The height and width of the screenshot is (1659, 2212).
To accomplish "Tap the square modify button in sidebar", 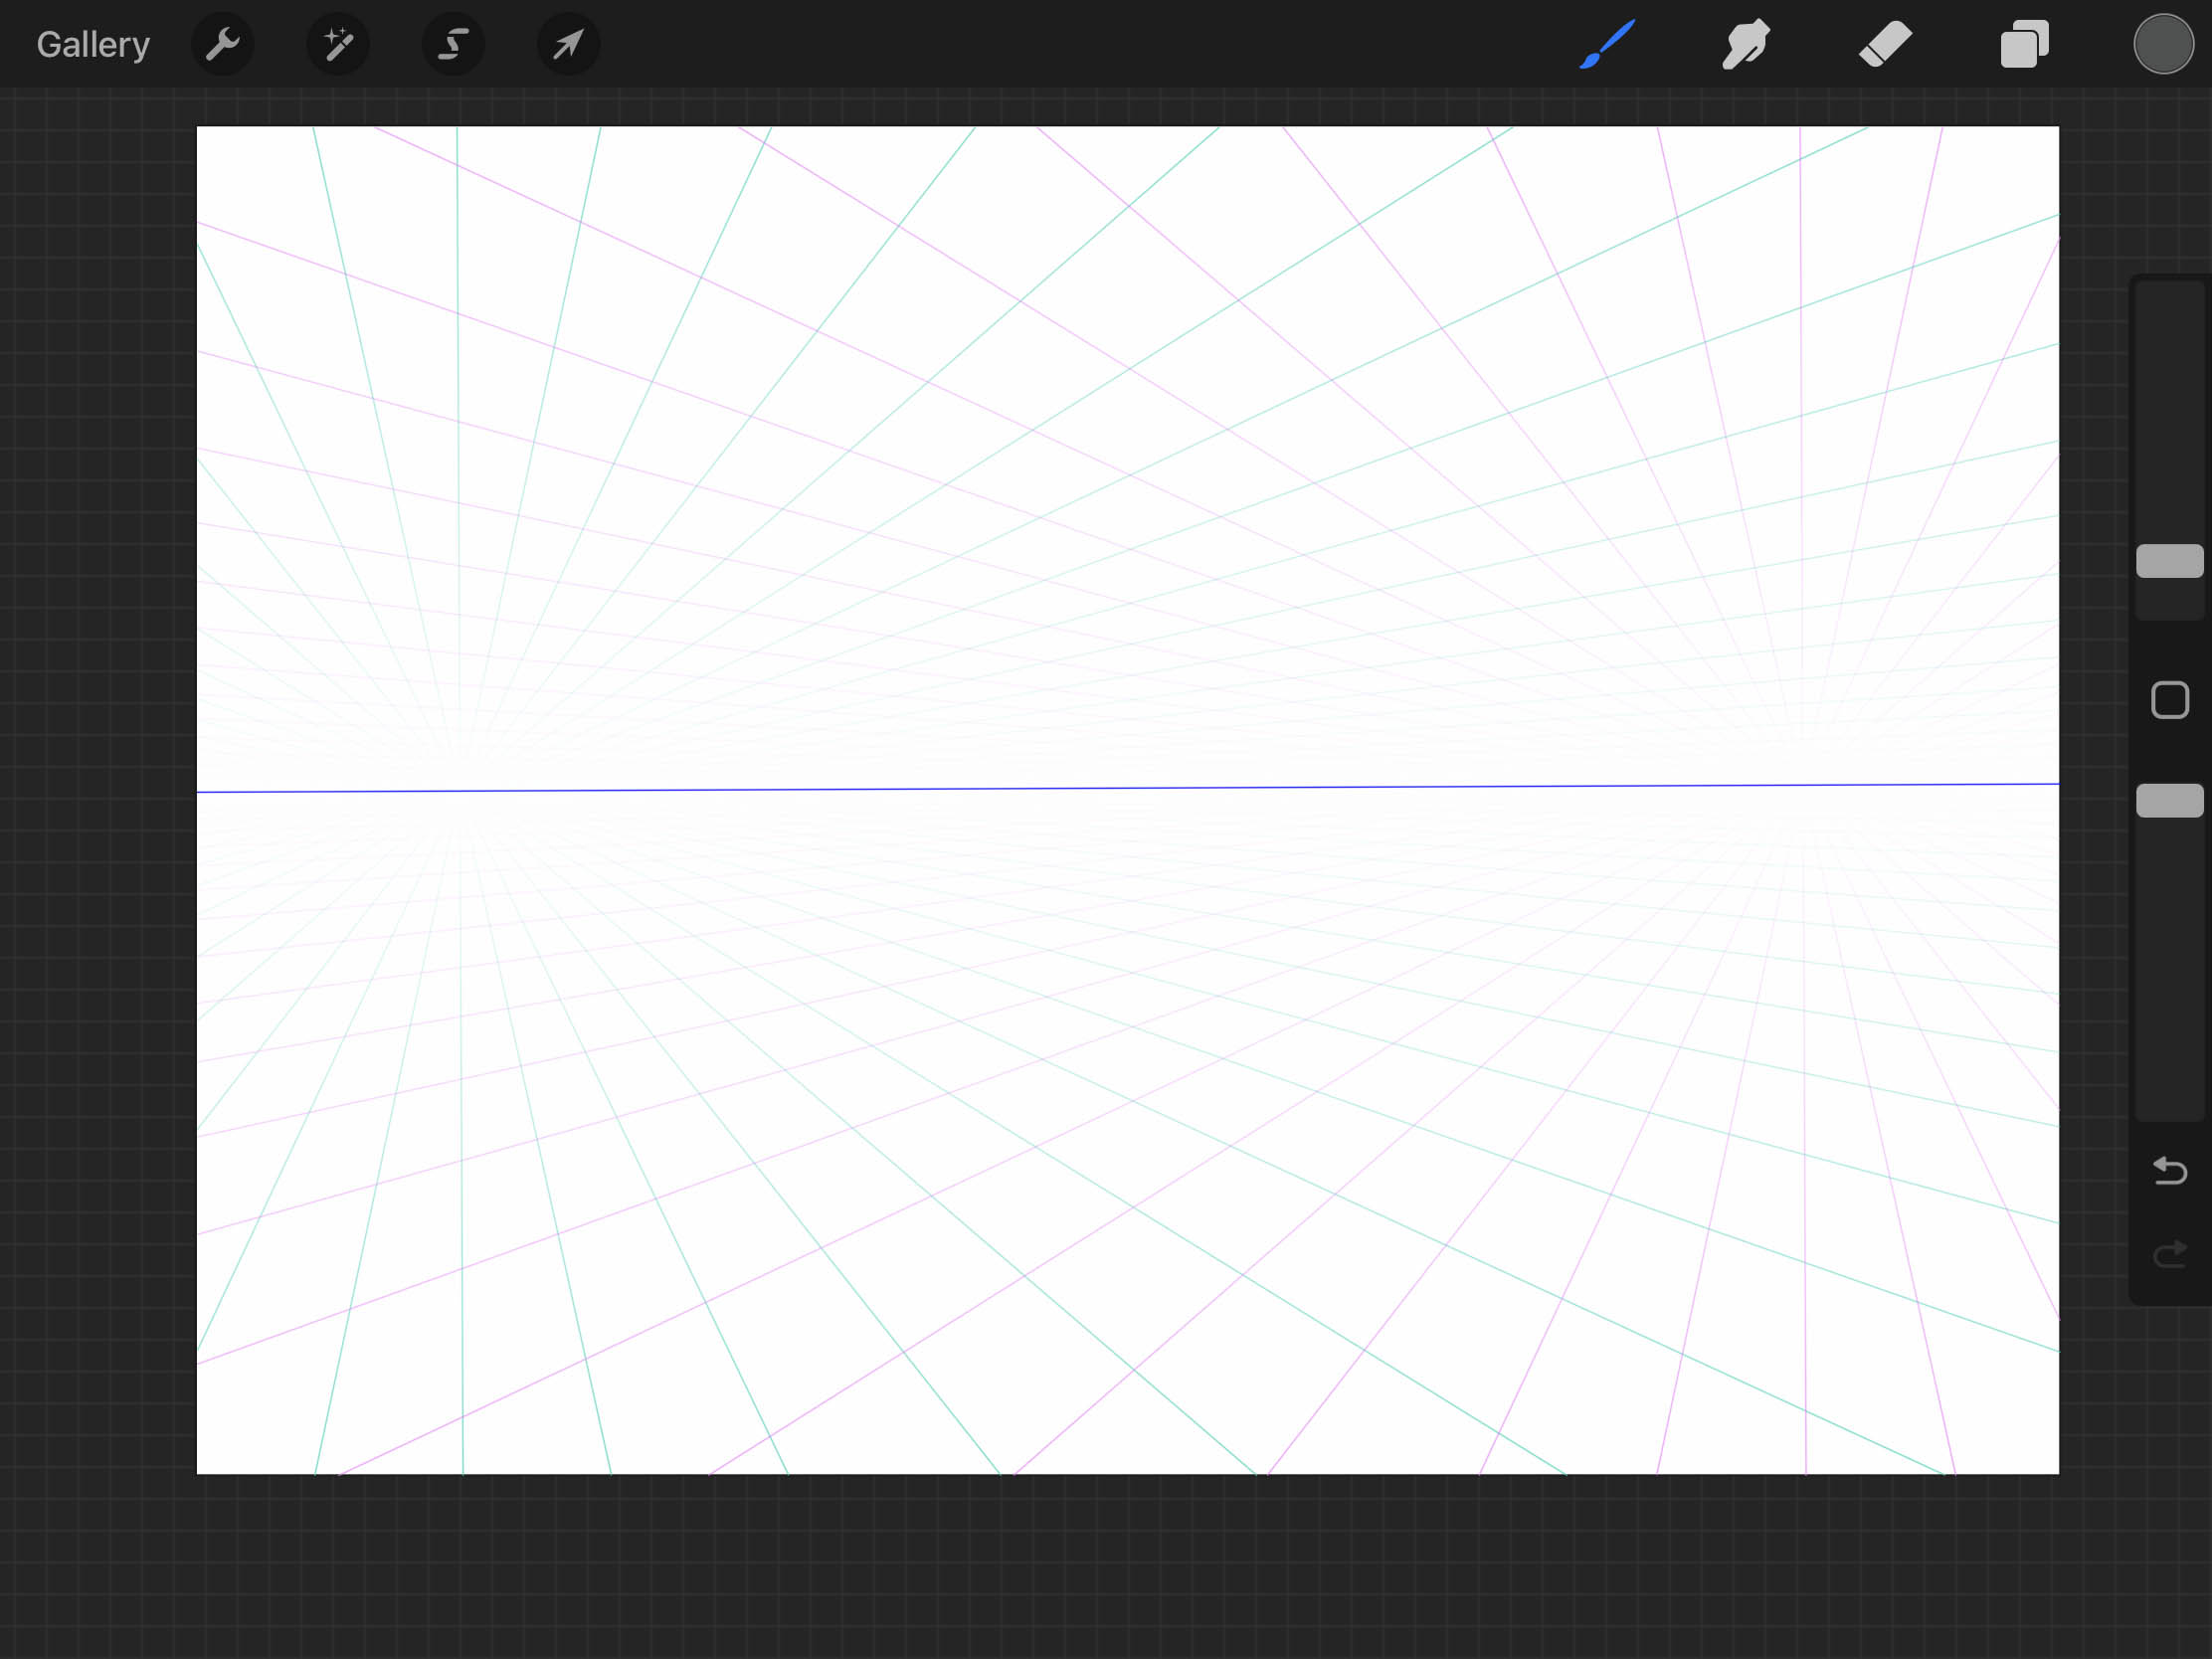I will pyautogui.click(x=2170, y=700).
